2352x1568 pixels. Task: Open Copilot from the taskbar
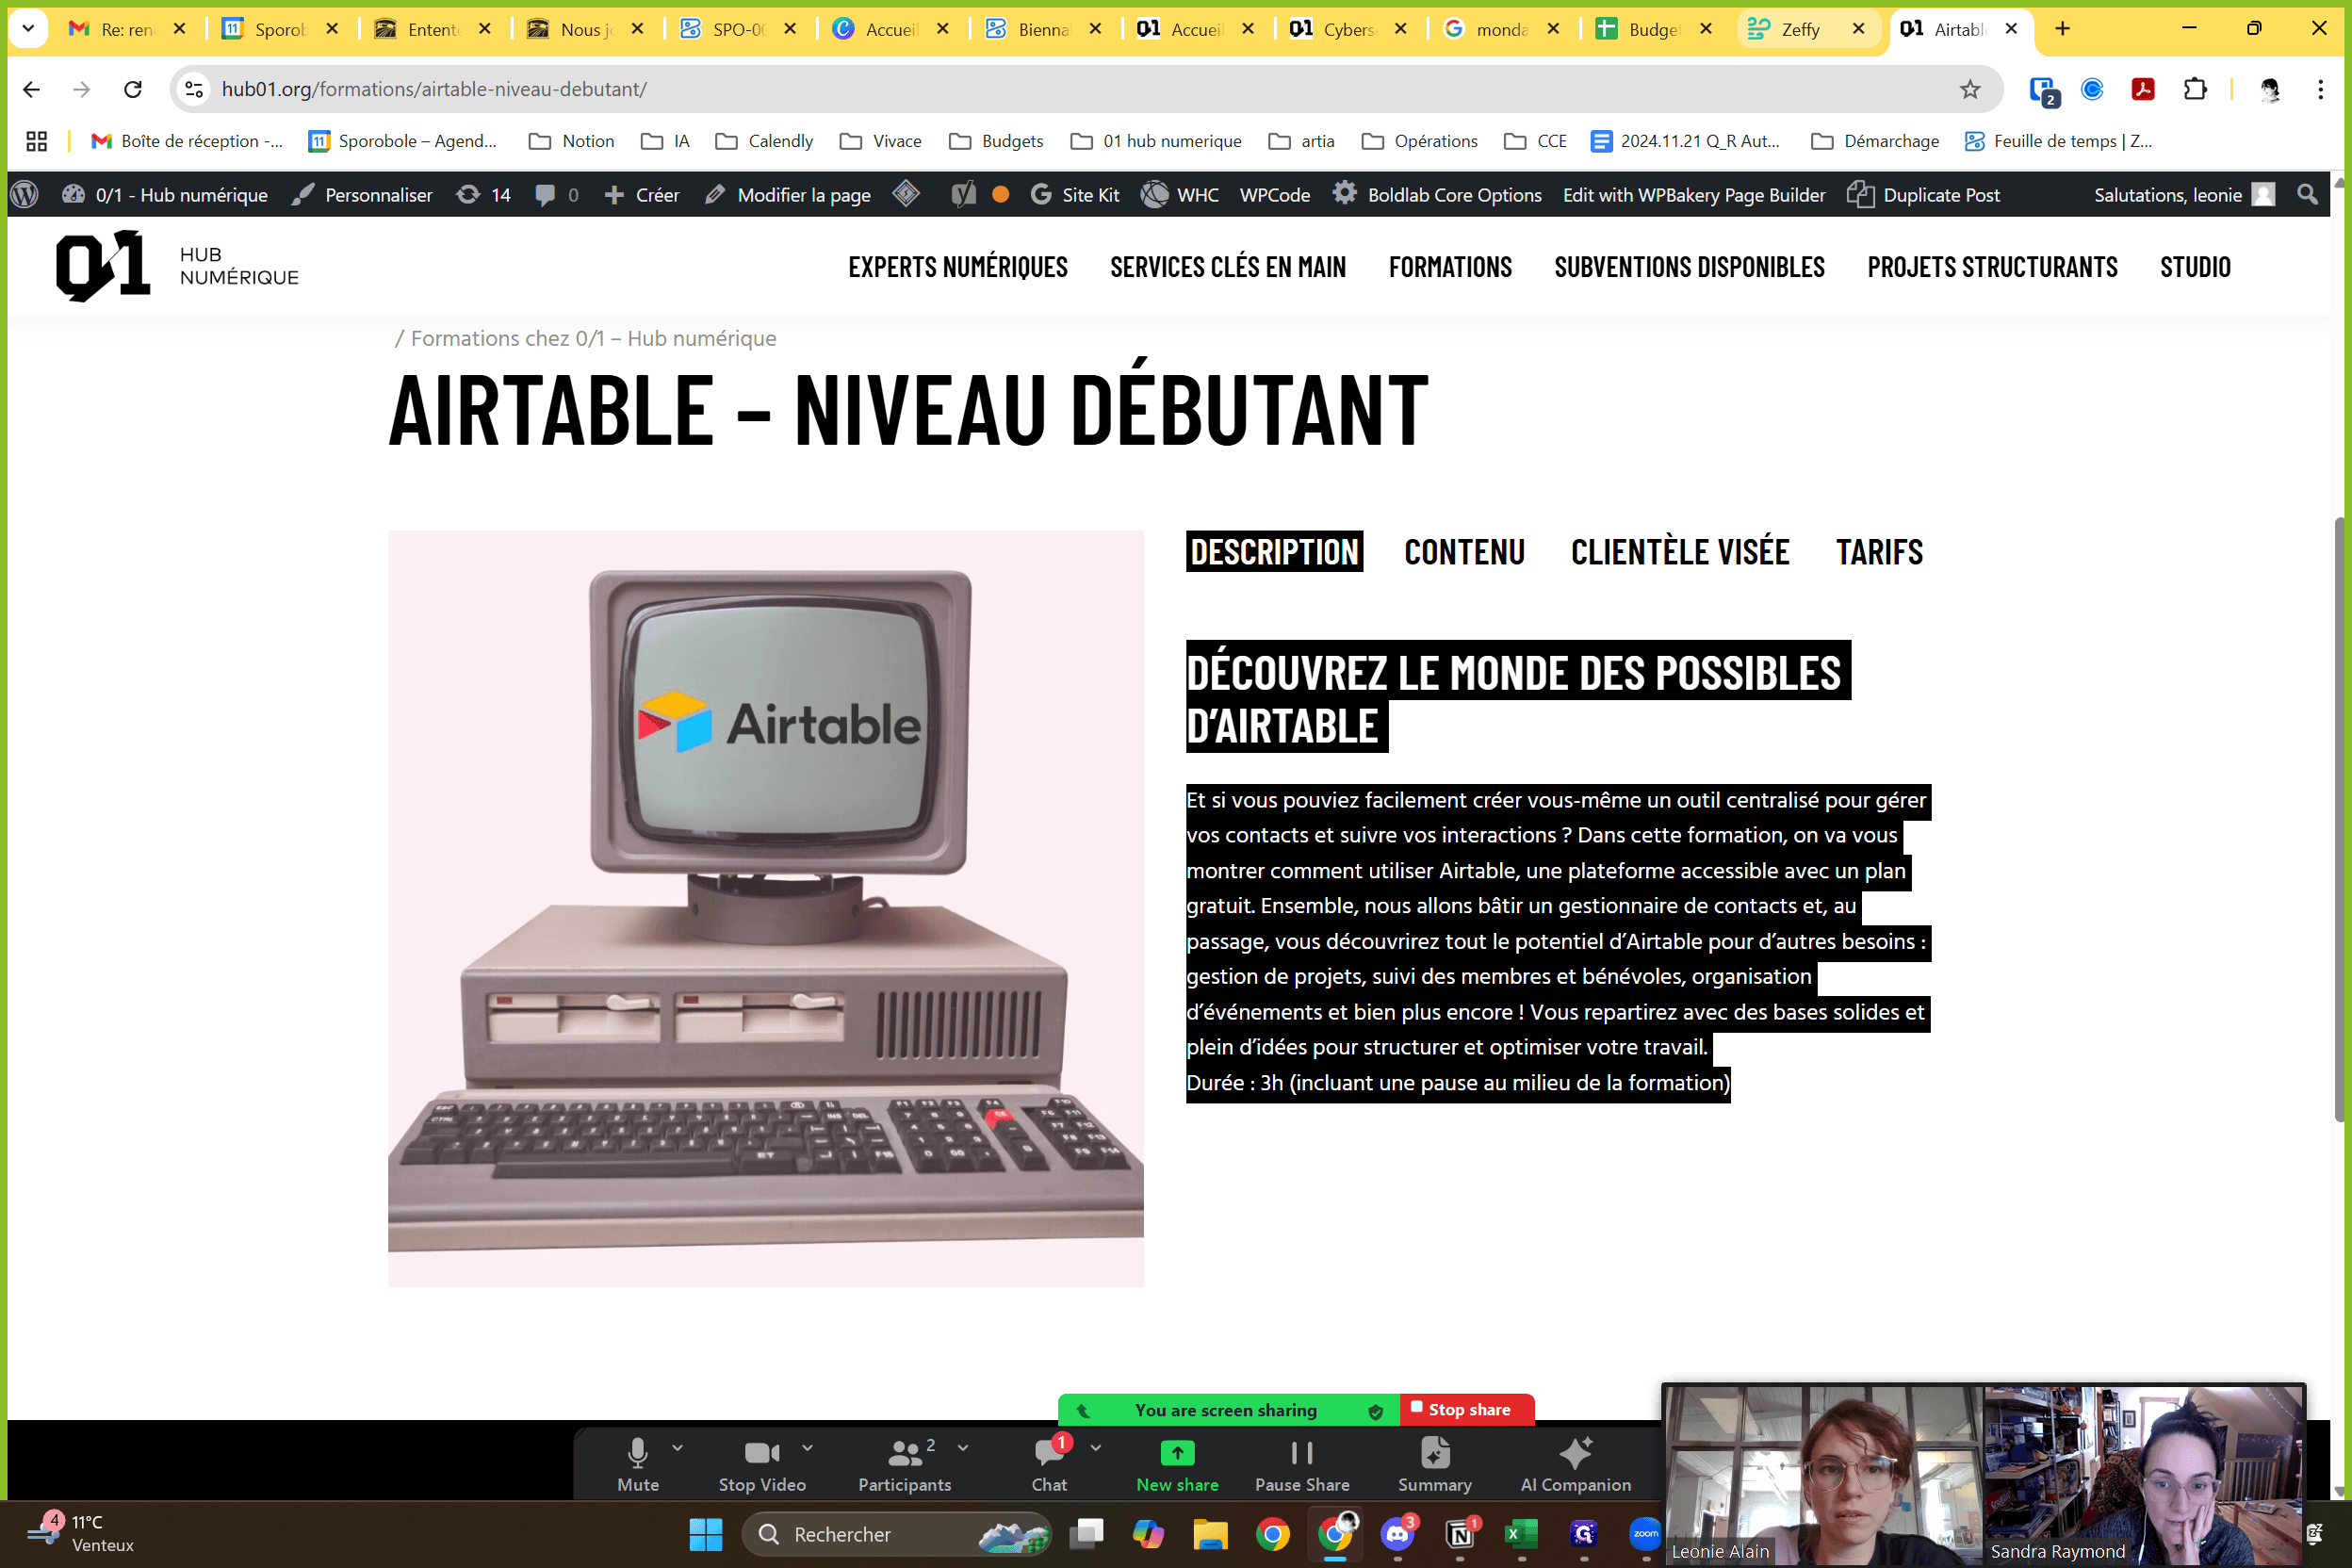[x=1148, y=1534]
